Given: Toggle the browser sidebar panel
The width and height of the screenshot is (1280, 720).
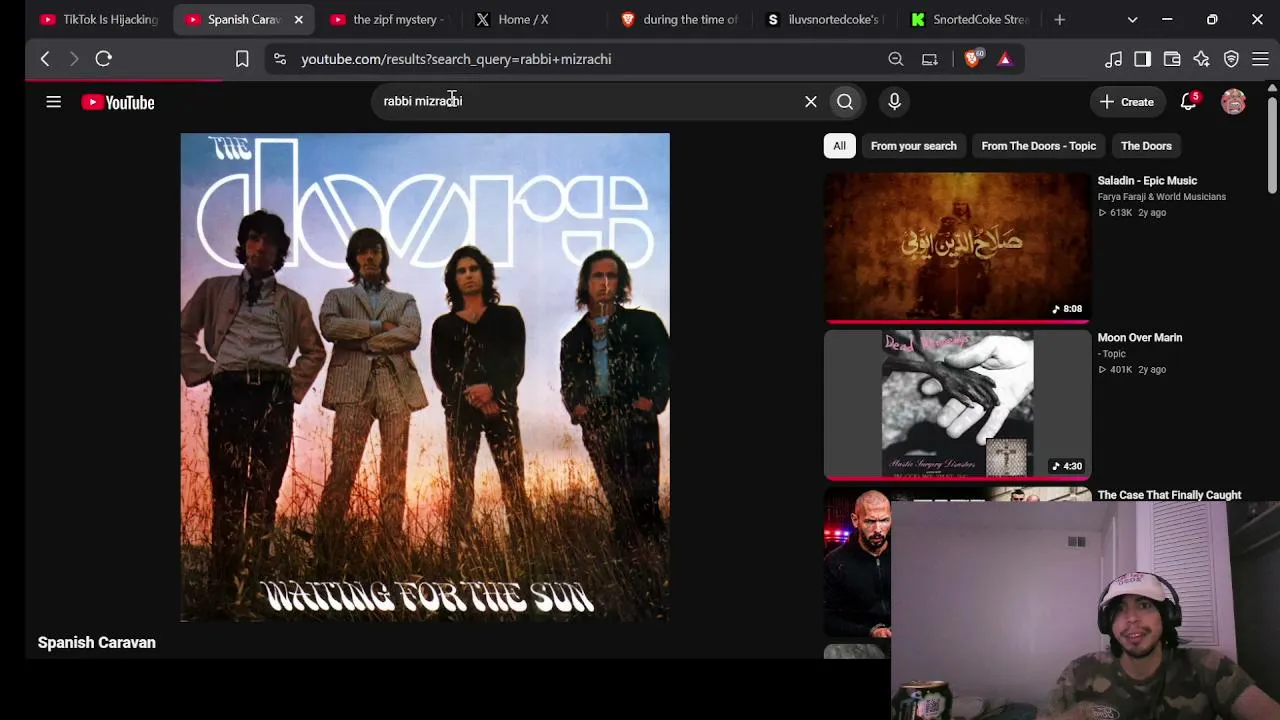Looking at the screenshot, I should pos(1142,59).
